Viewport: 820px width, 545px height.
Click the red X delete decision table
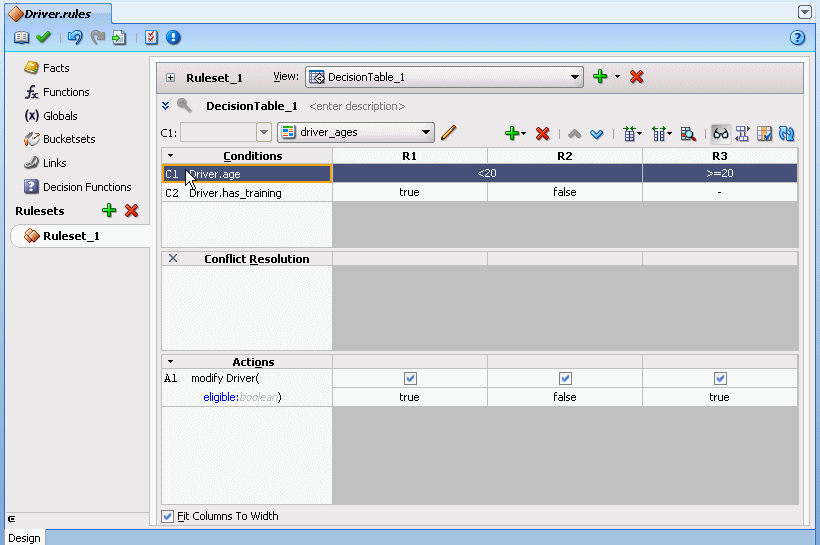tap(636, 77)
